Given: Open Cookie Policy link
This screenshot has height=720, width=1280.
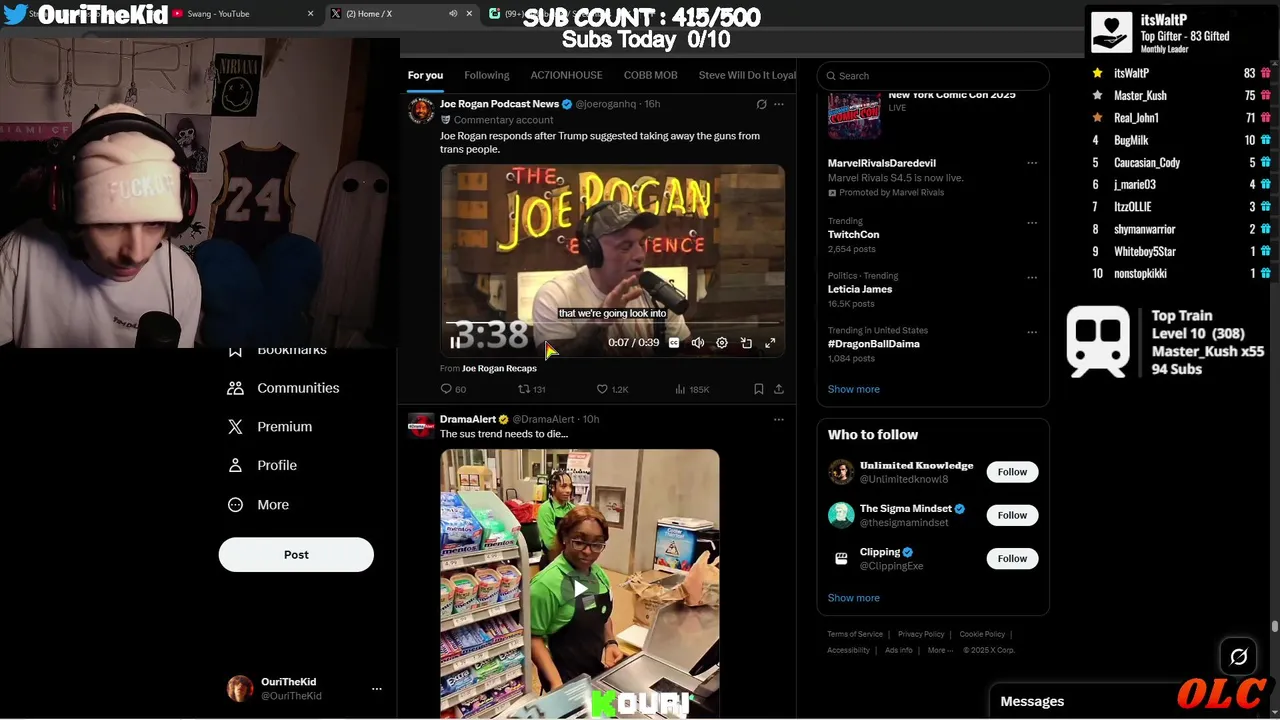Looking at the screenshot, I should [982, 634].
